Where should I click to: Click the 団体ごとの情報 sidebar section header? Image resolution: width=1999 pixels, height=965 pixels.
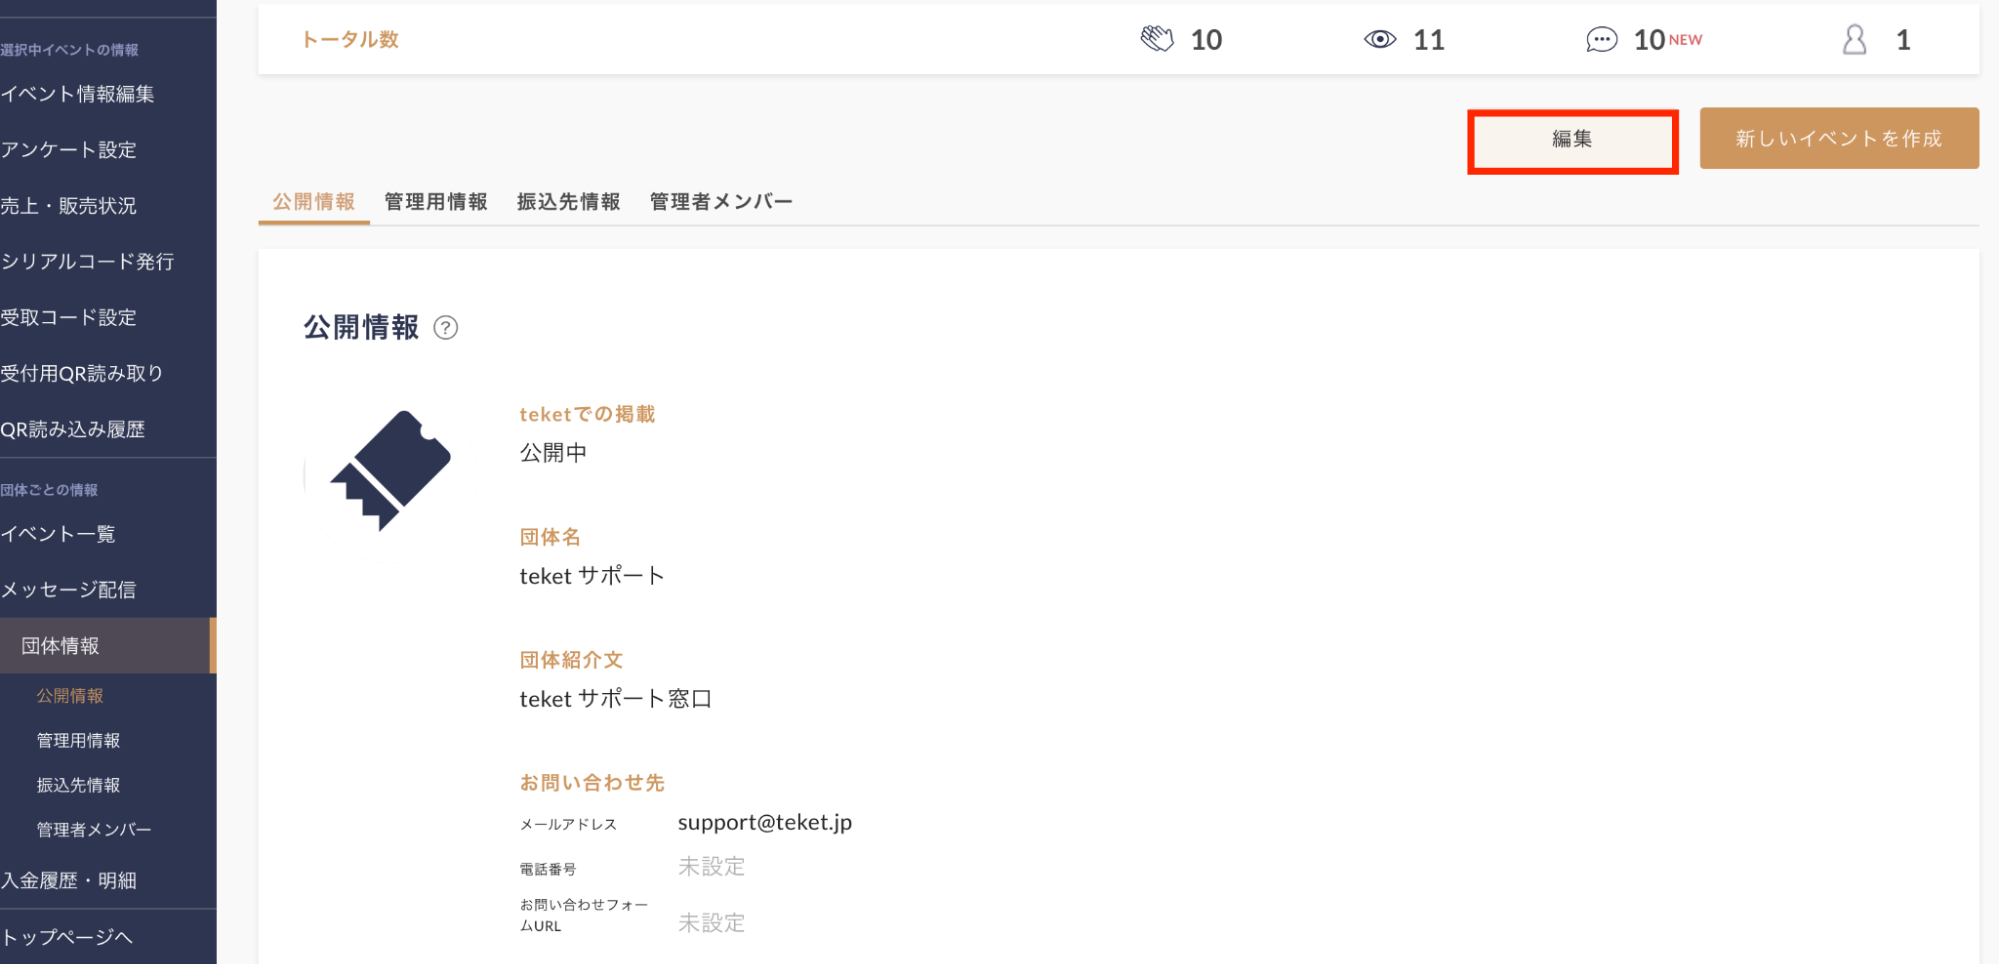pyautogui.click(x=49, y=490)
